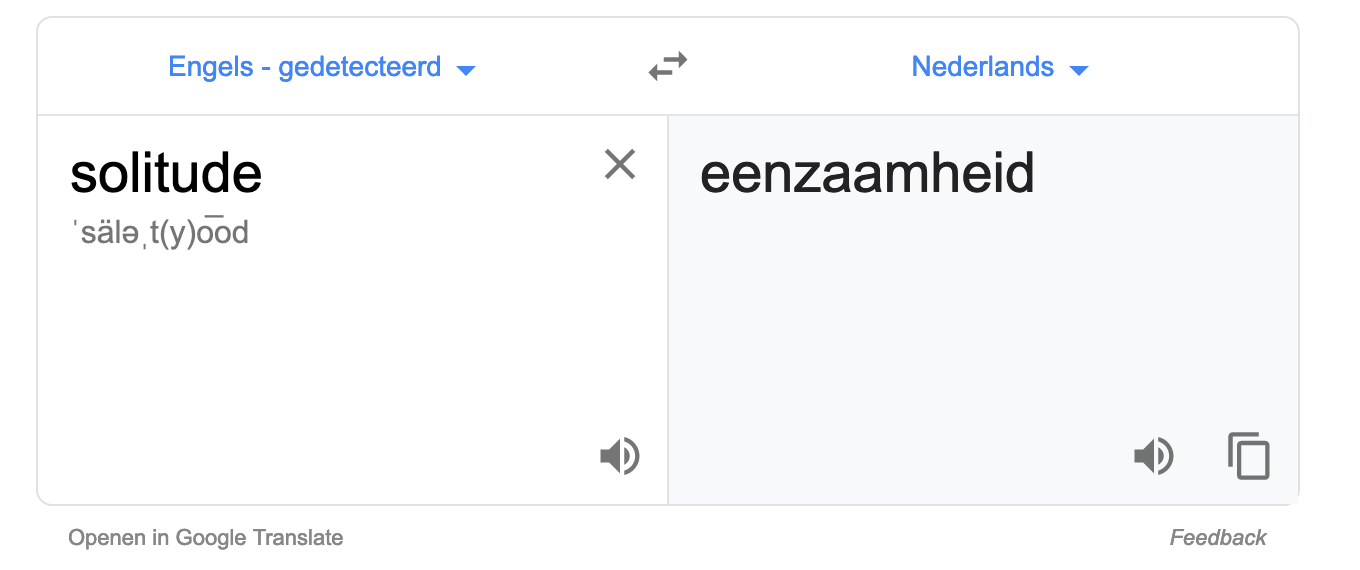1360x570 pixels.
Task: Select the words 'Google Translate' in the footer link
Action: click(x=259, y=537)
